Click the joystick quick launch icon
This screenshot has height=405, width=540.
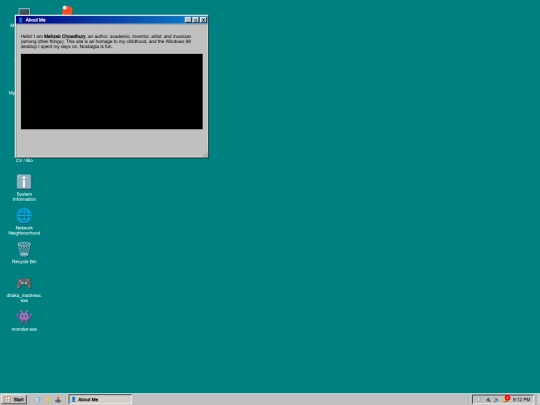[58, 399]
